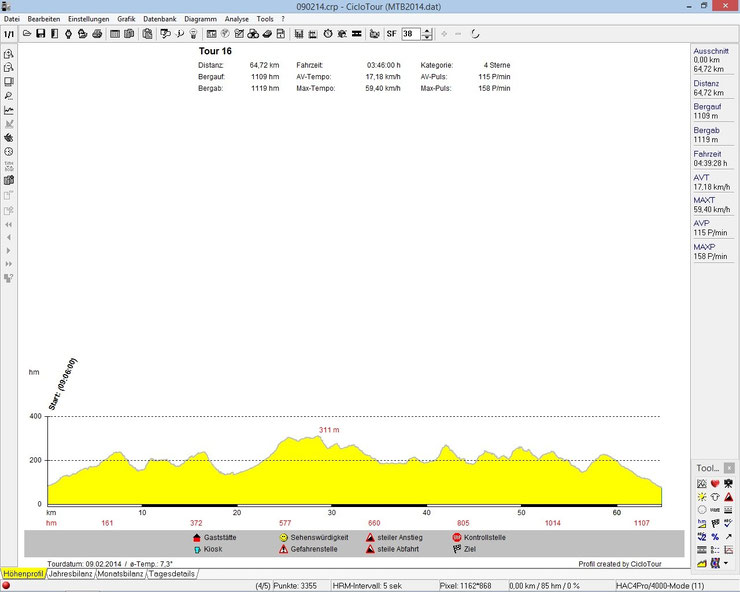Click the Gaststätte legend entry
The image size is (740, 592).
click(215, 537)
